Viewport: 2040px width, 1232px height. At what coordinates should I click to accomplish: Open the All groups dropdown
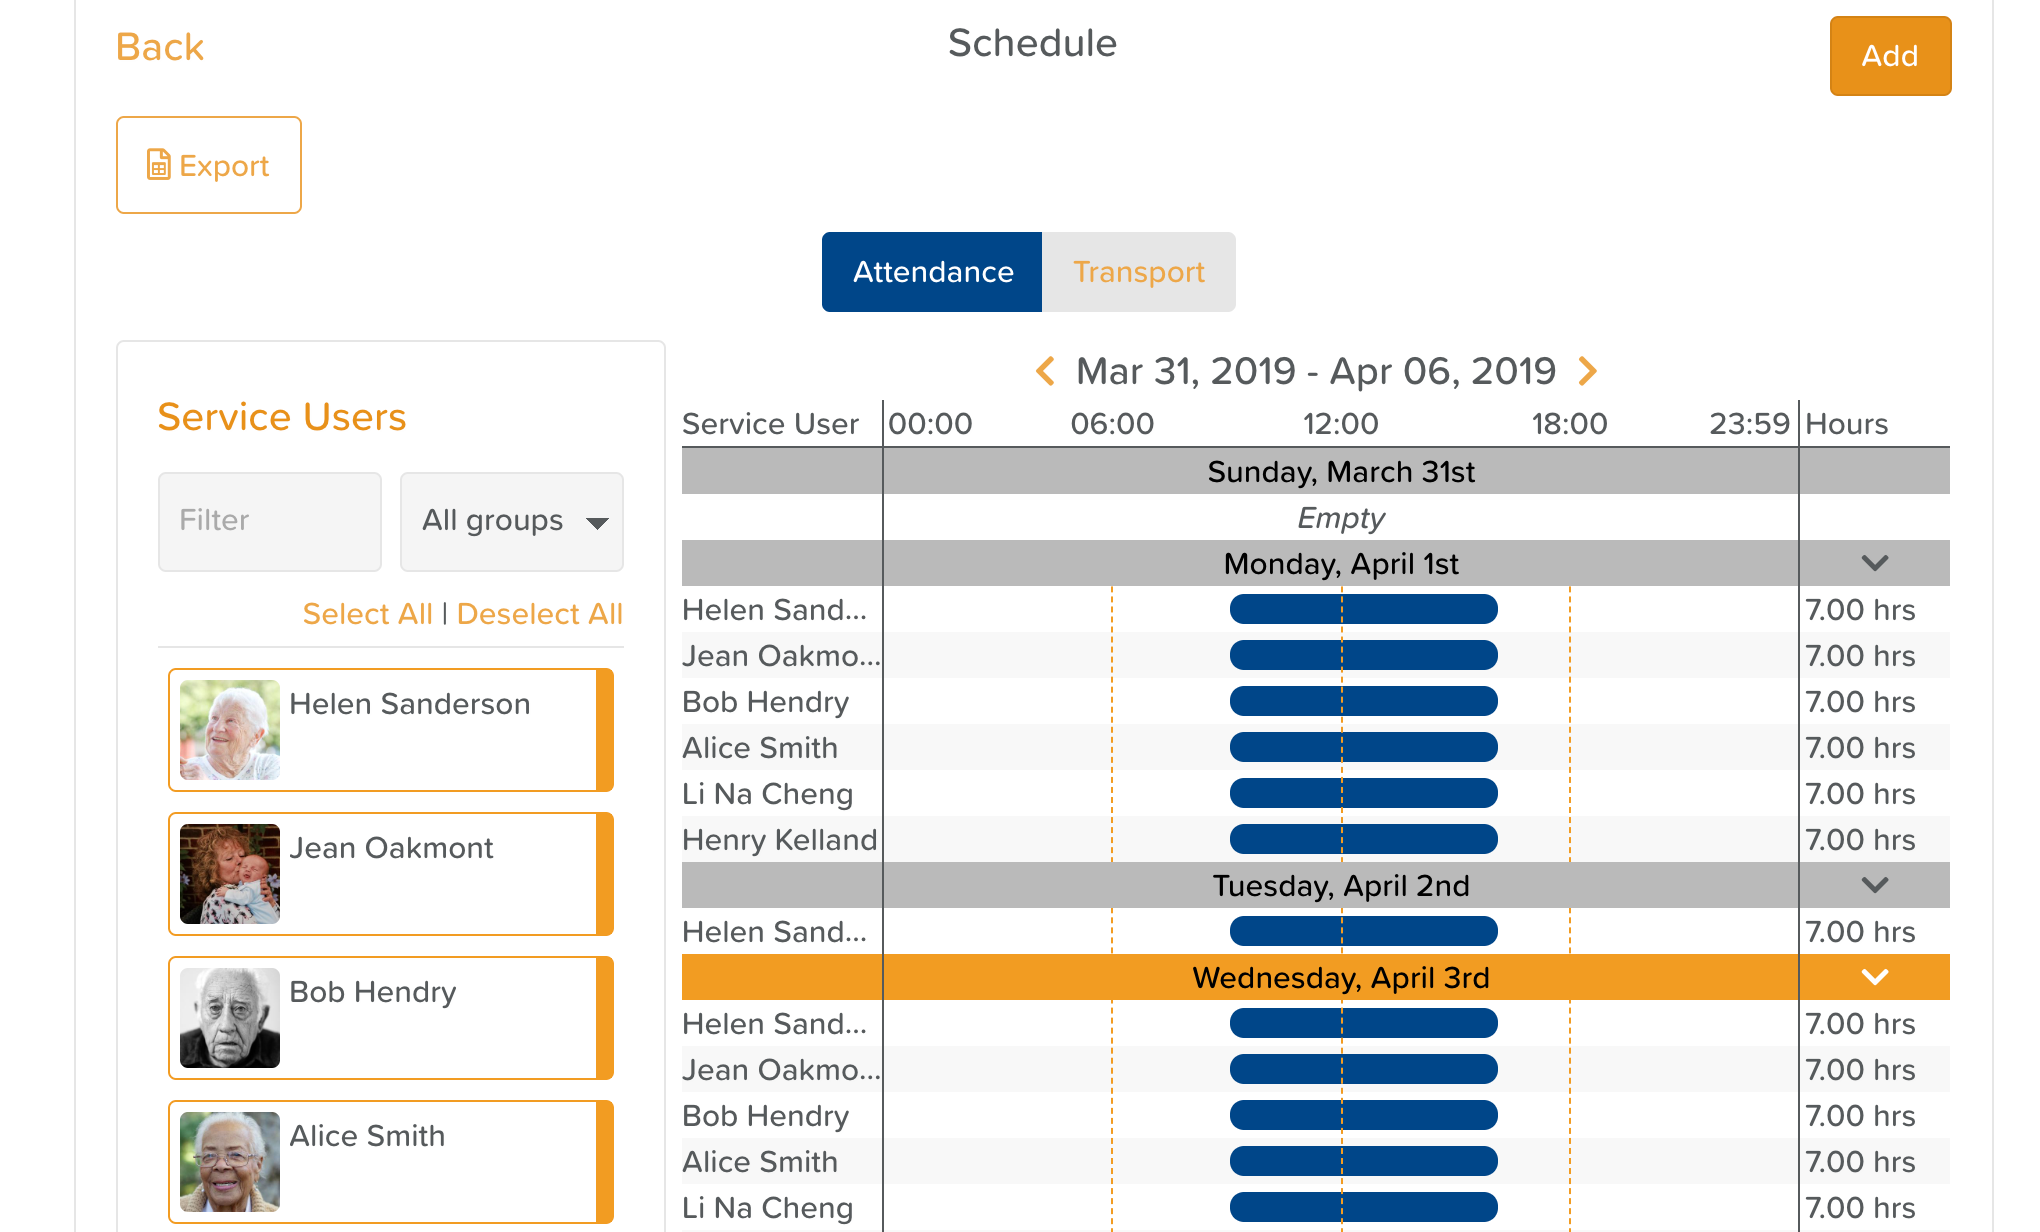(512, 522)
